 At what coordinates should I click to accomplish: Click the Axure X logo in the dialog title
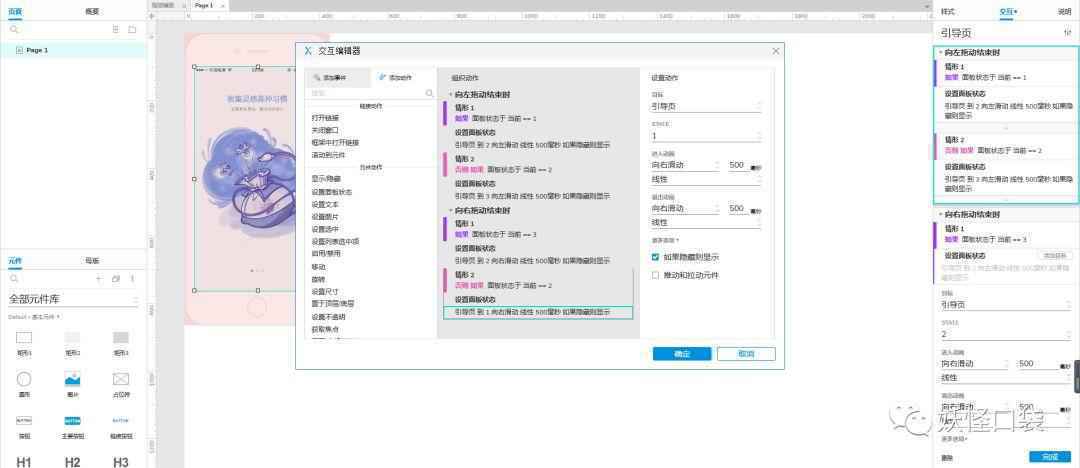click(308, 51)
